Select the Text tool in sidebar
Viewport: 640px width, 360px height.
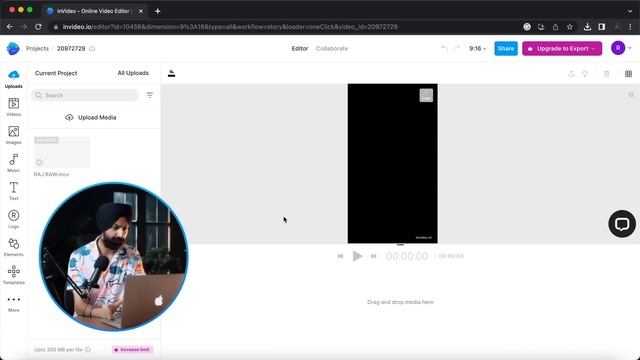tap(13, 191)
